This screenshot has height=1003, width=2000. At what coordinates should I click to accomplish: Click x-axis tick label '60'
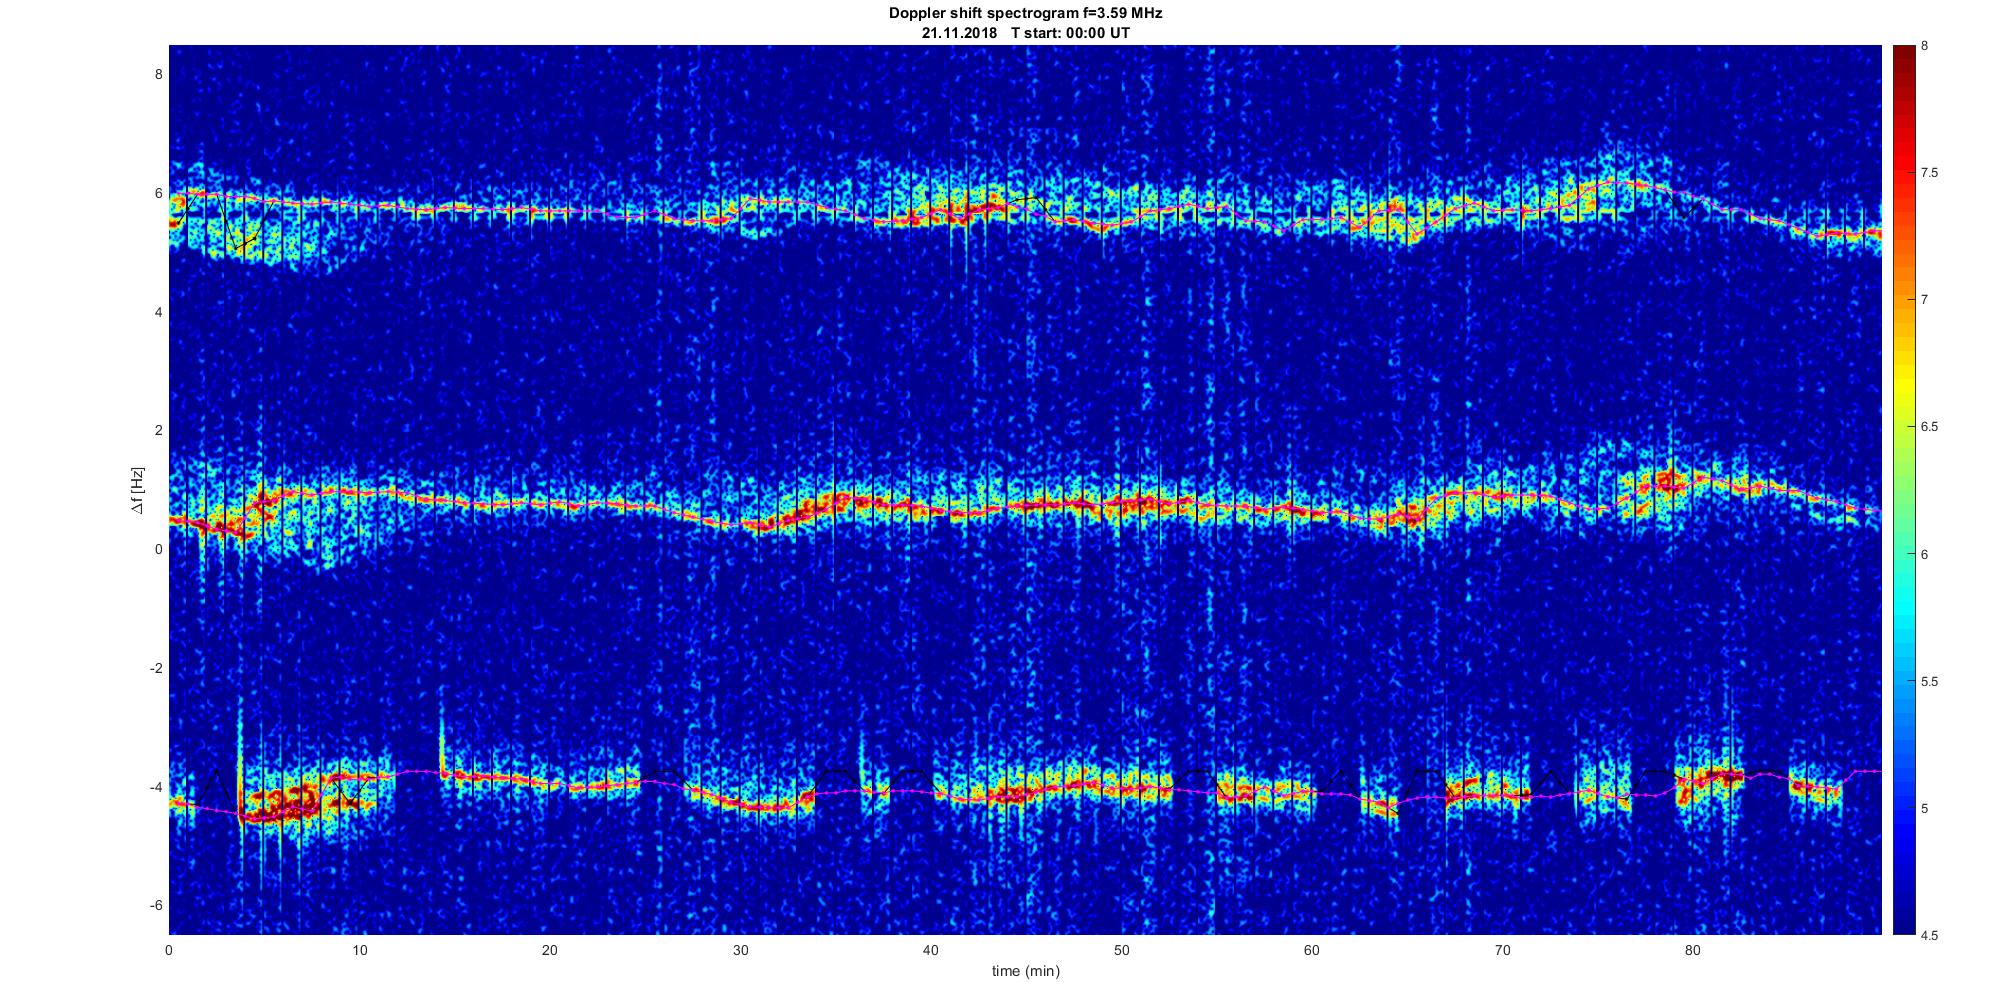tap(1311, 950)
